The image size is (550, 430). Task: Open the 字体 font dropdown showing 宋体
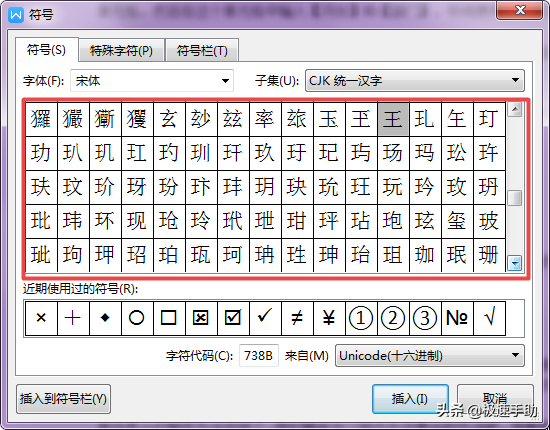(152, 81)
